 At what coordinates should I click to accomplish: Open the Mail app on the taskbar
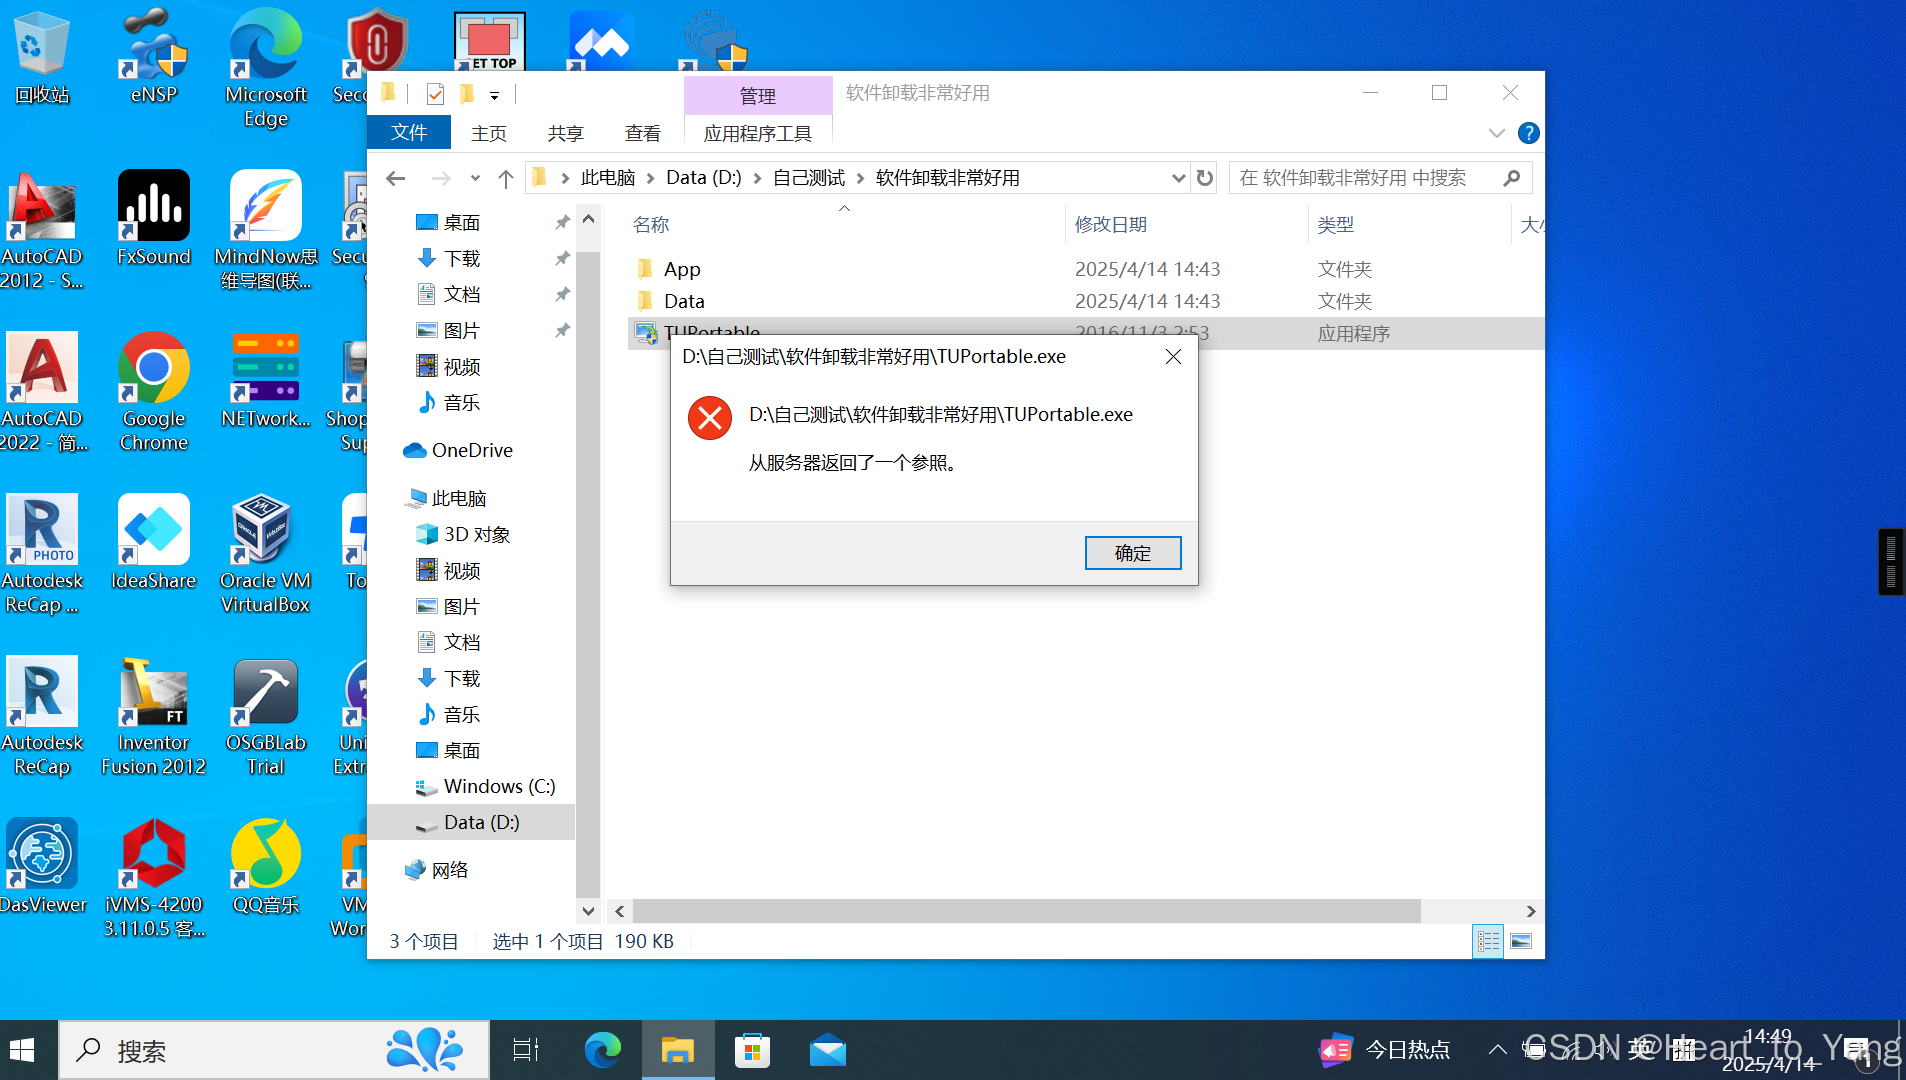pyautogui.click(x=828, y=1050)
